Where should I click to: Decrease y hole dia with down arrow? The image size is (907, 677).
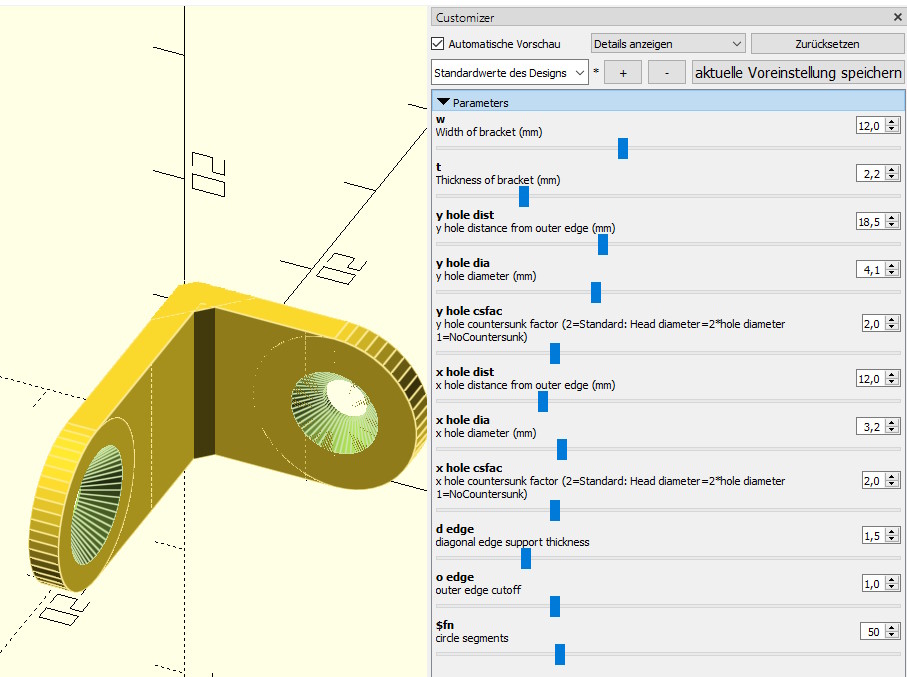[893, 274]
